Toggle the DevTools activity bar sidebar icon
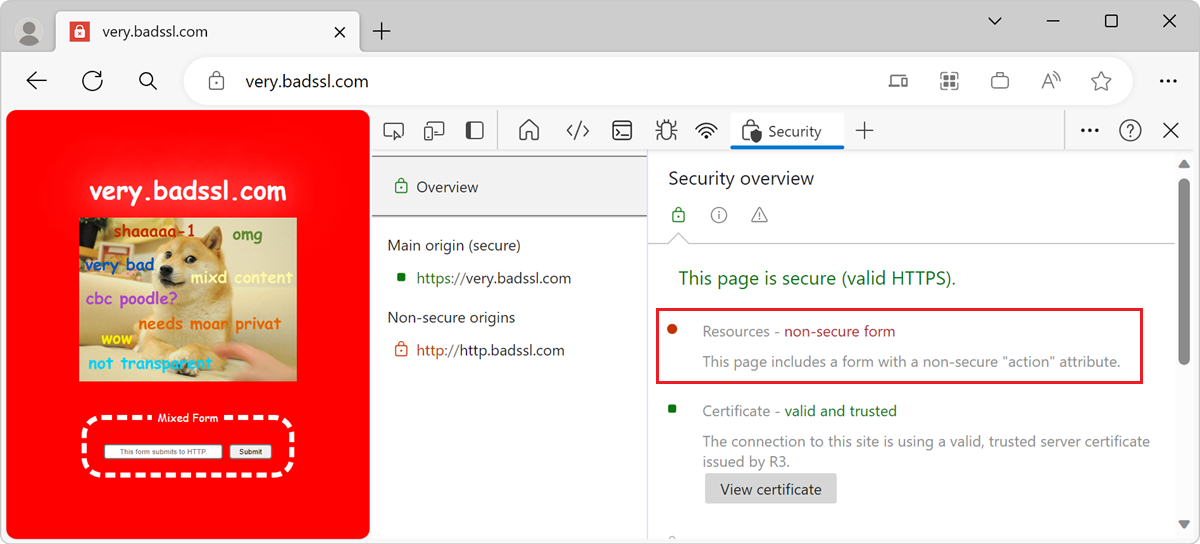Image resolution: width=1200 pixels, height=544 pixels. (x=475, y=131)
